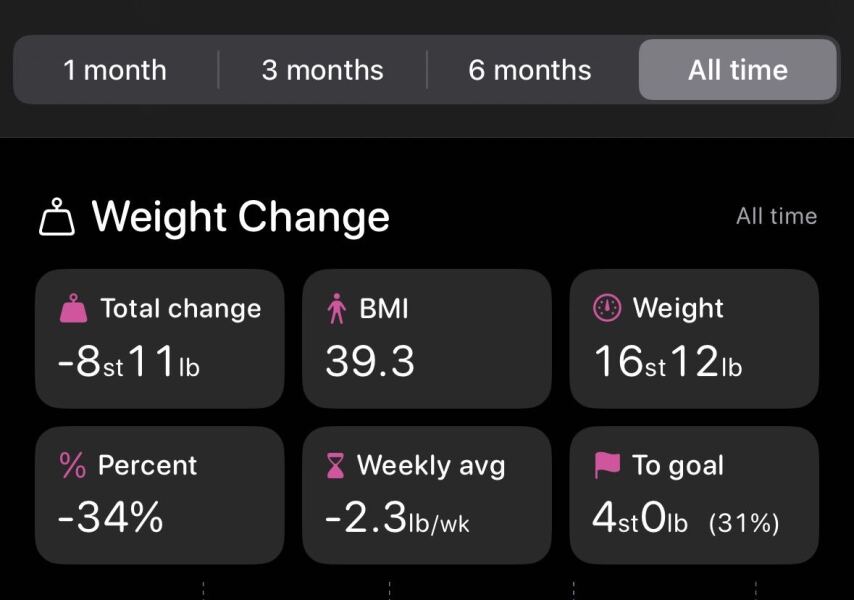
Task: Click the small All time label at right
Action: coord(776,216)
